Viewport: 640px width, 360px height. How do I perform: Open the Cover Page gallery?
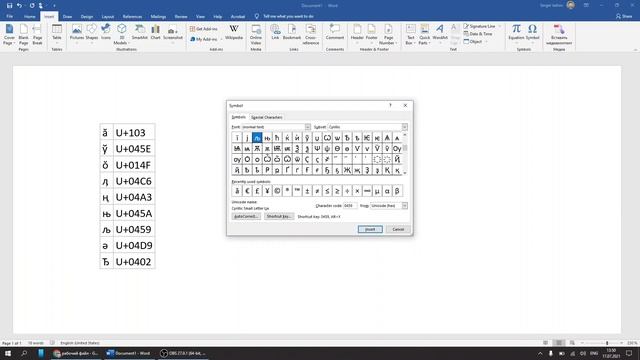[9, 34]
